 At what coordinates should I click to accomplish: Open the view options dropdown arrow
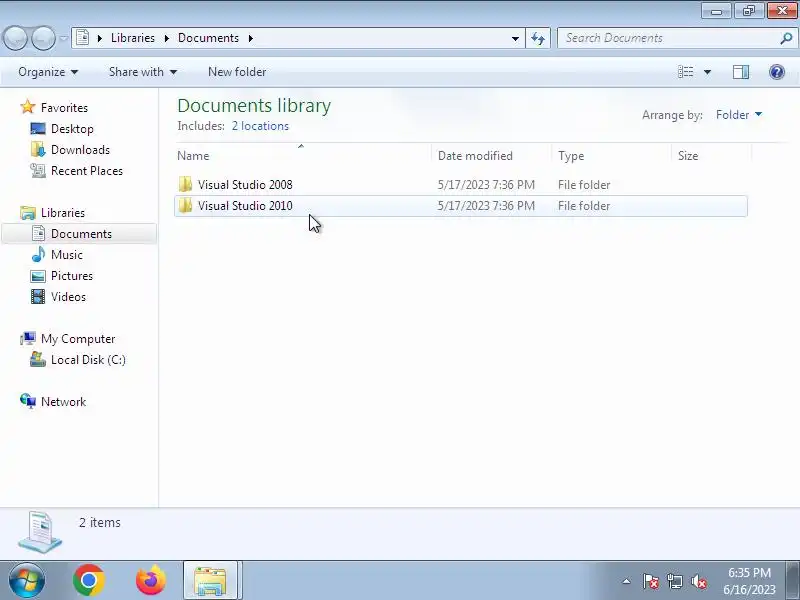707,72
